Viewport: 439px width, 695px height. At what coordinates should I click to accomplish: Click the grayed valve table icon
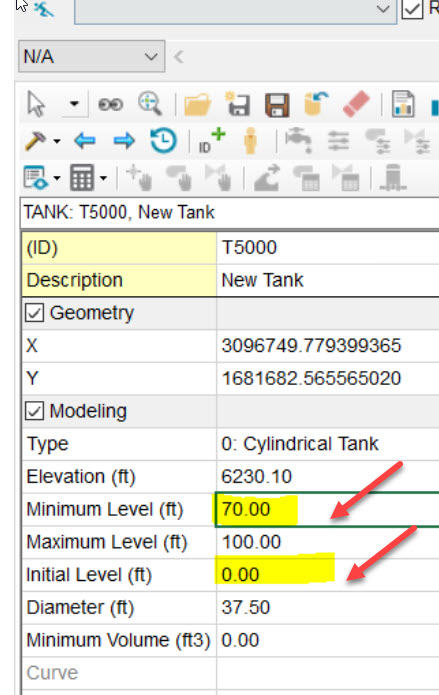(345, 177)
